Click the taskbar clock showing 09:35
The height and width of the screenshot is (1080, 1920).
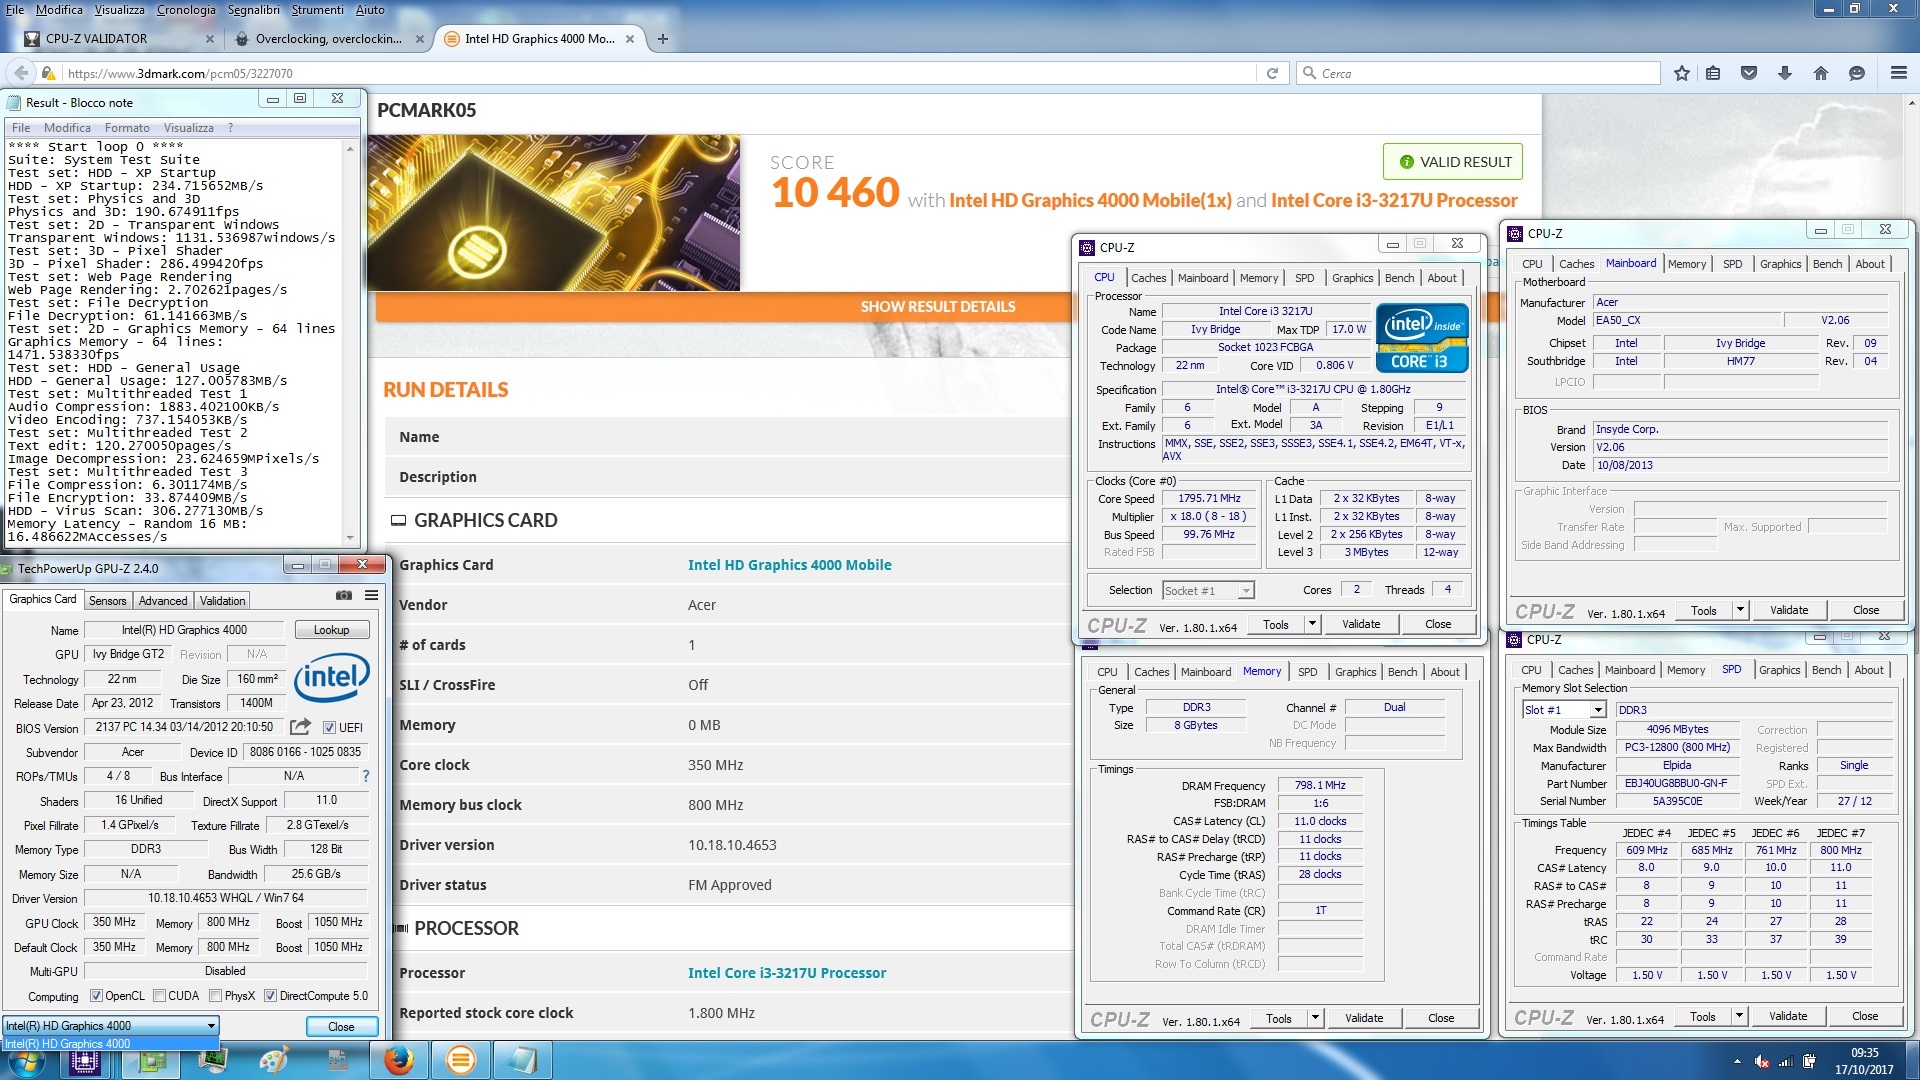pyautogui.click(x=1864, y=1061)
